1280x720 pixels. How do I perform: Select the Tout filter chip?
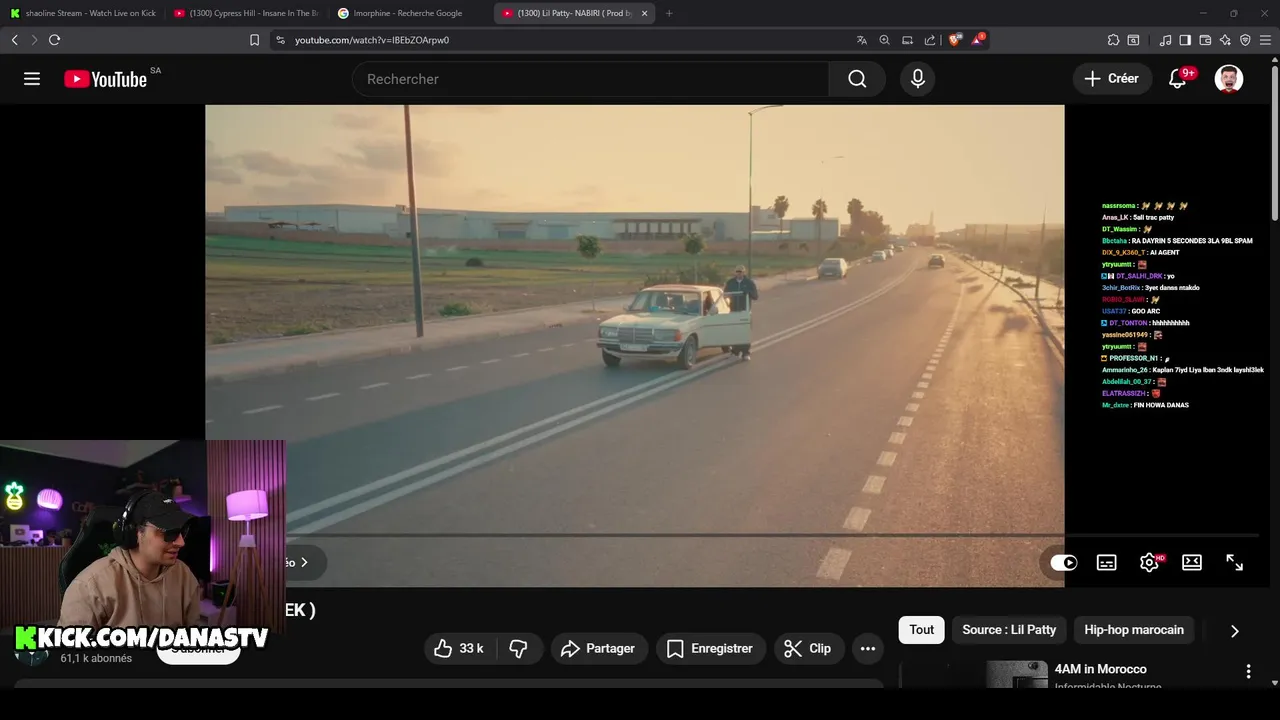922,630
